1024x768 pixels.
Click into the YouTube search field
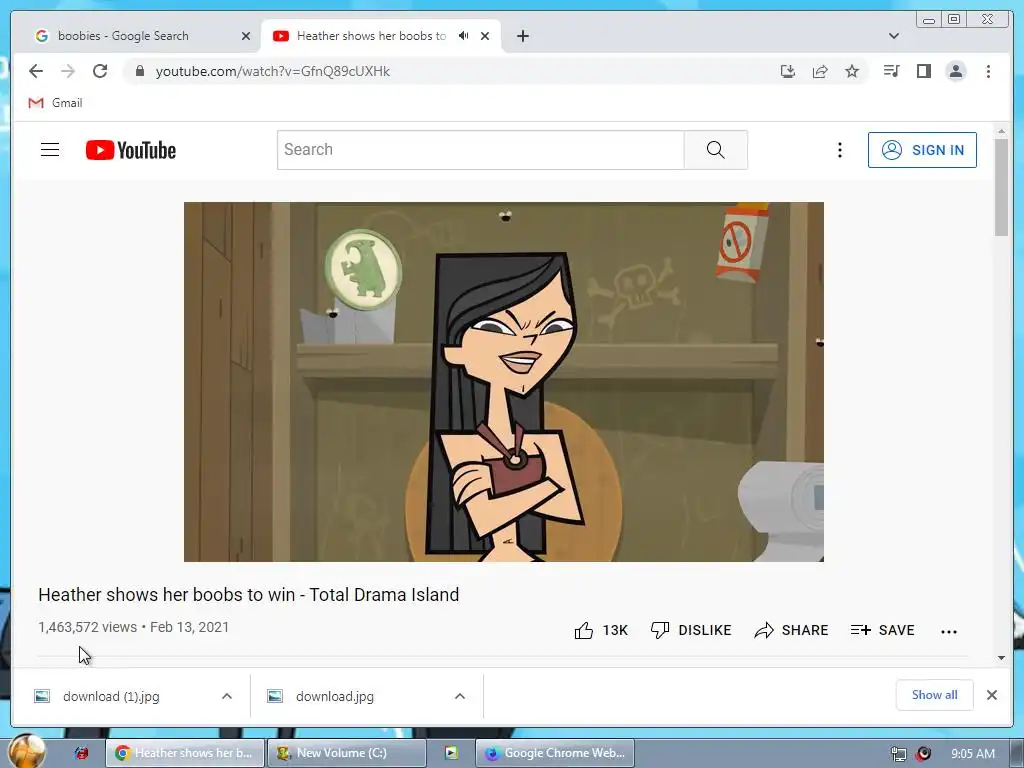[481, 150]
